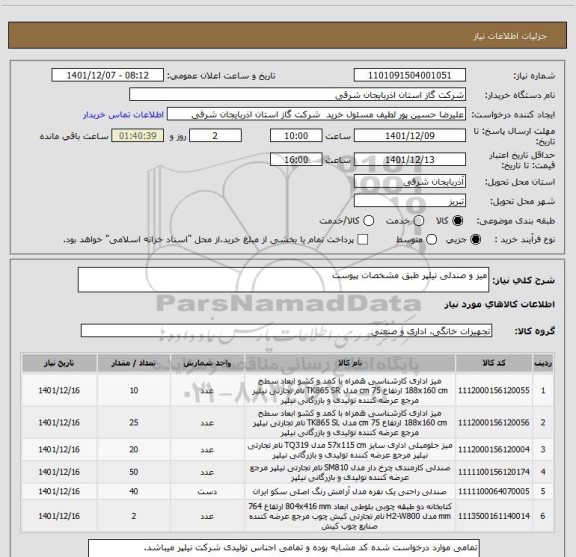Click the واحد شمارش column header
Viewport: 576px width, 557px height.
pos(207,363)
